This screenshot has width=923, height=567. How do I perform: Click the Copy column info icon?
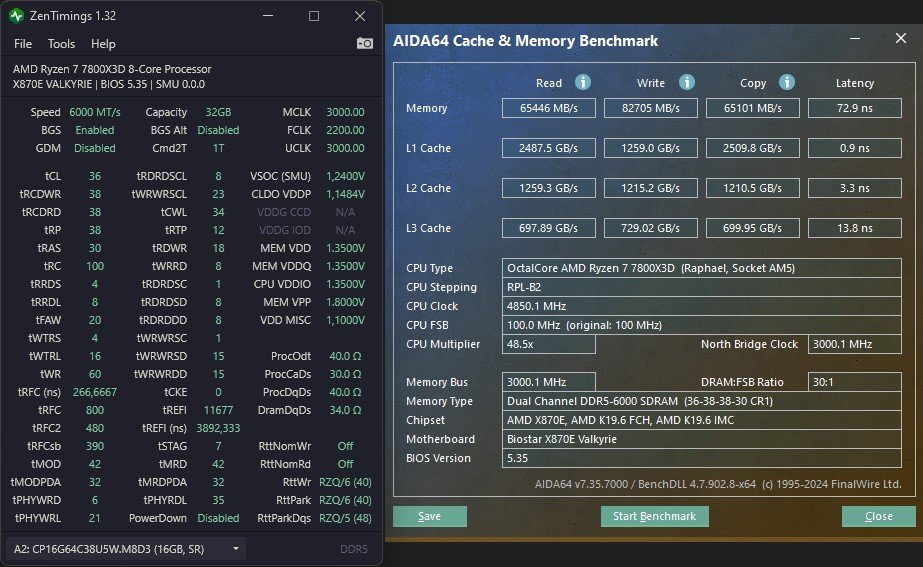786,83
